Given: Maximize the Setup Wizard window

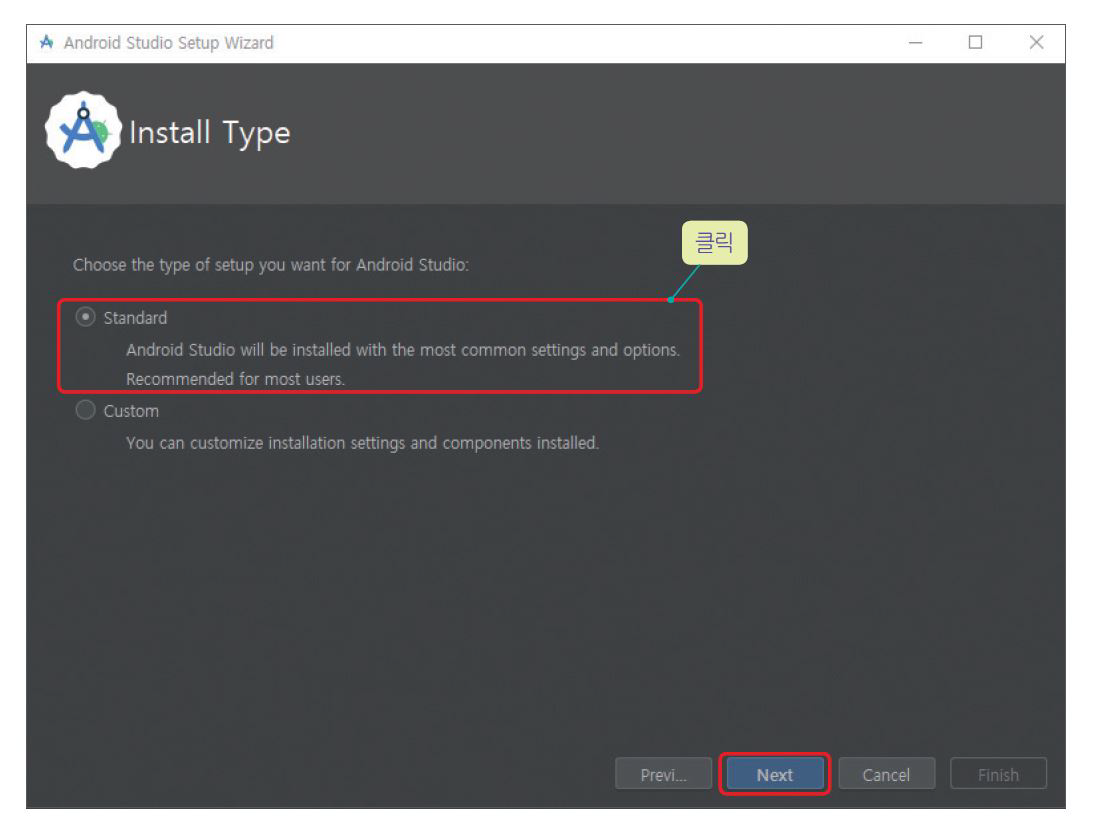Looking at the screenshot, I should pyautogui.click(x=975, y=43).
